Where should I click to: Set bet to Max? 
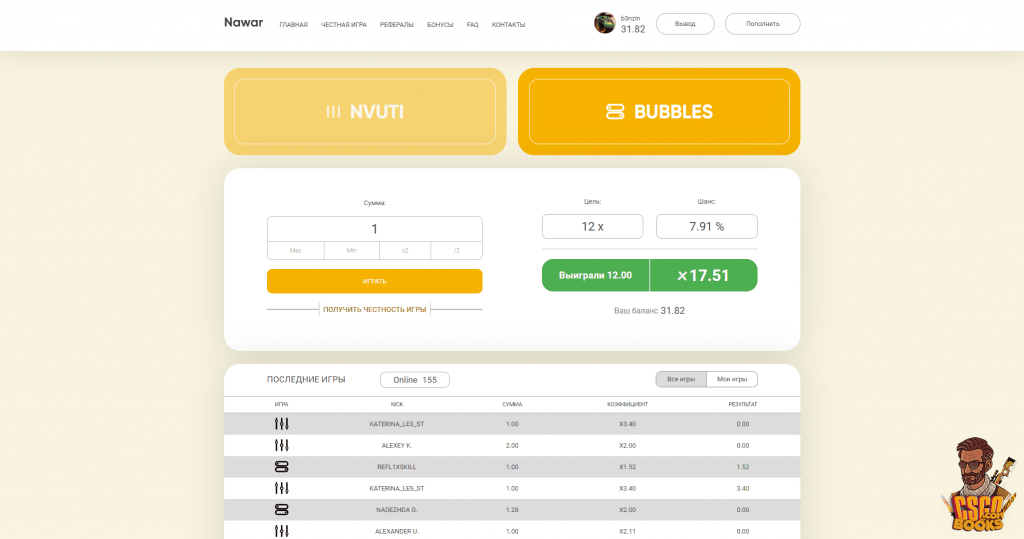point(295,250)
